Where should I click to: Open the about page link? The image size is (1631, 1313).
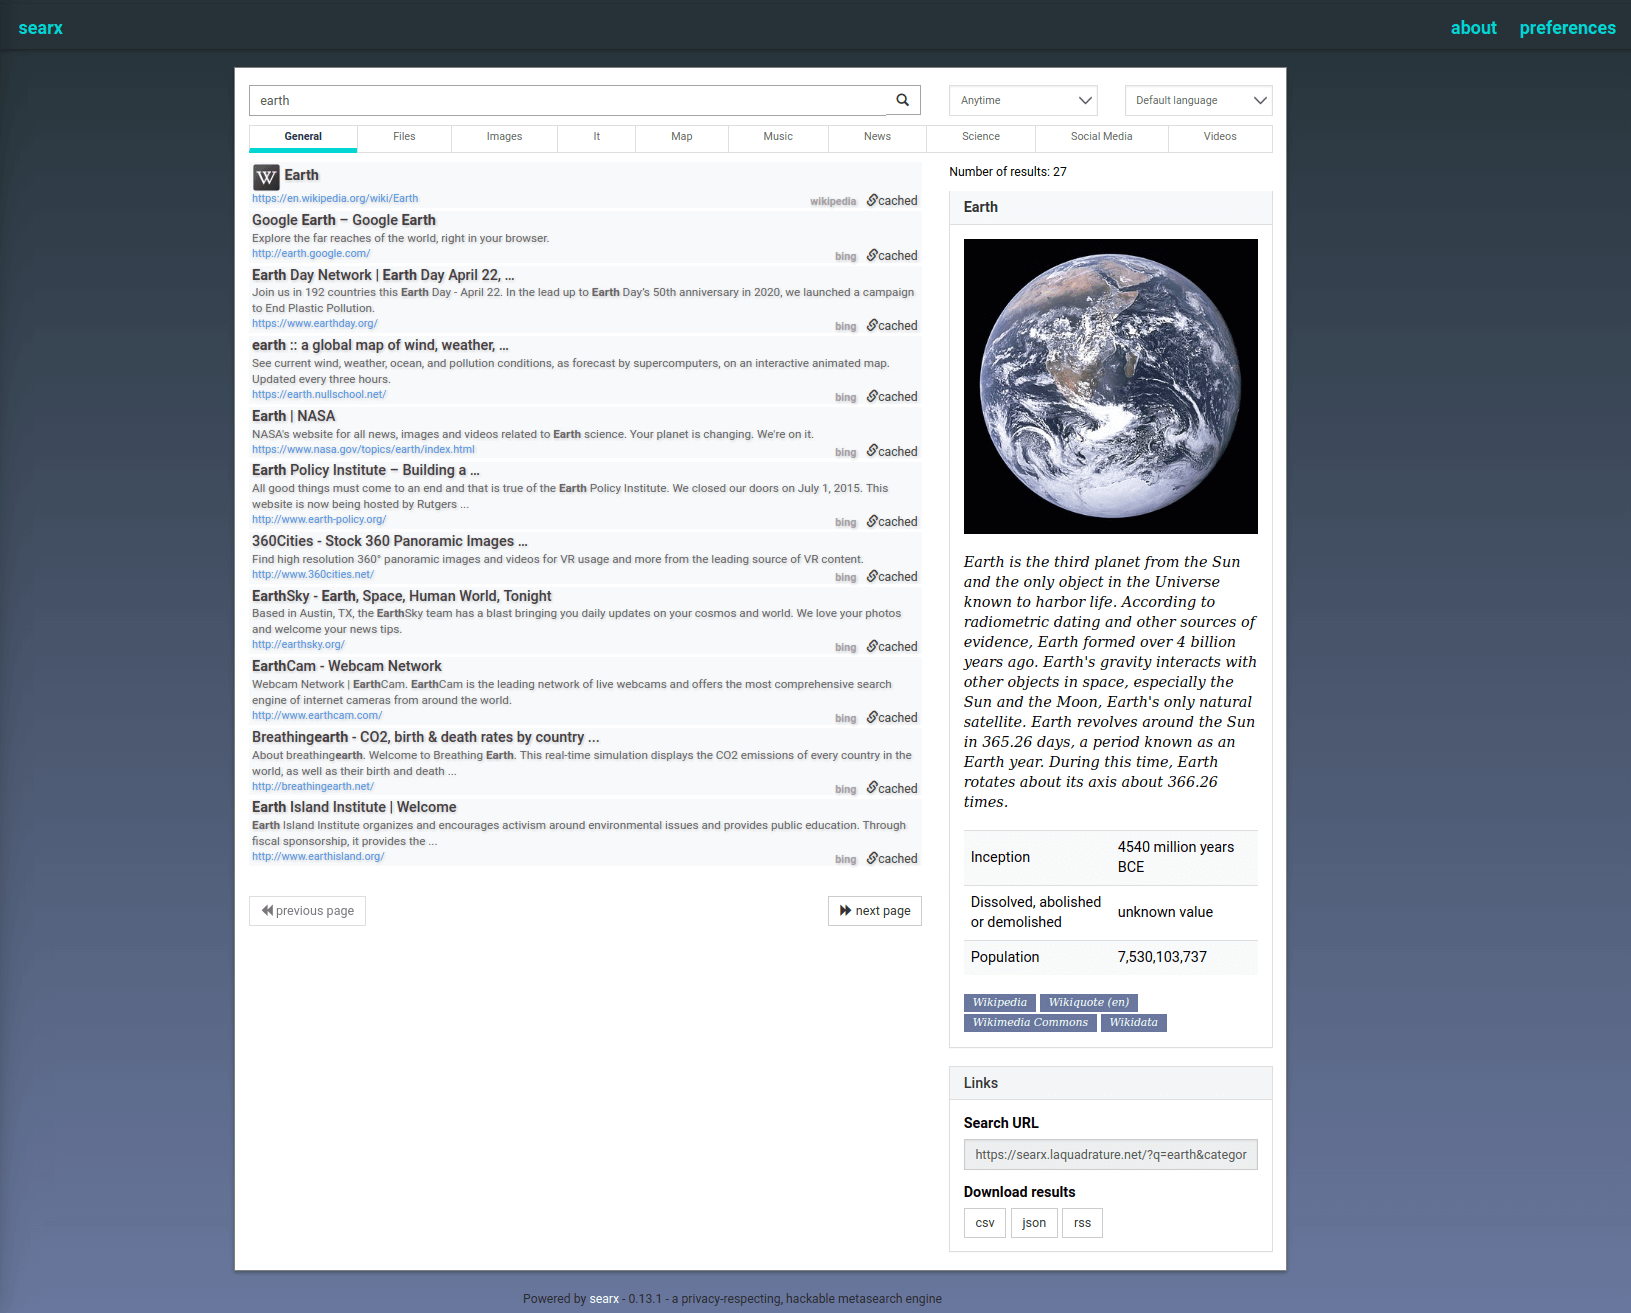[x=1474, y=28]
